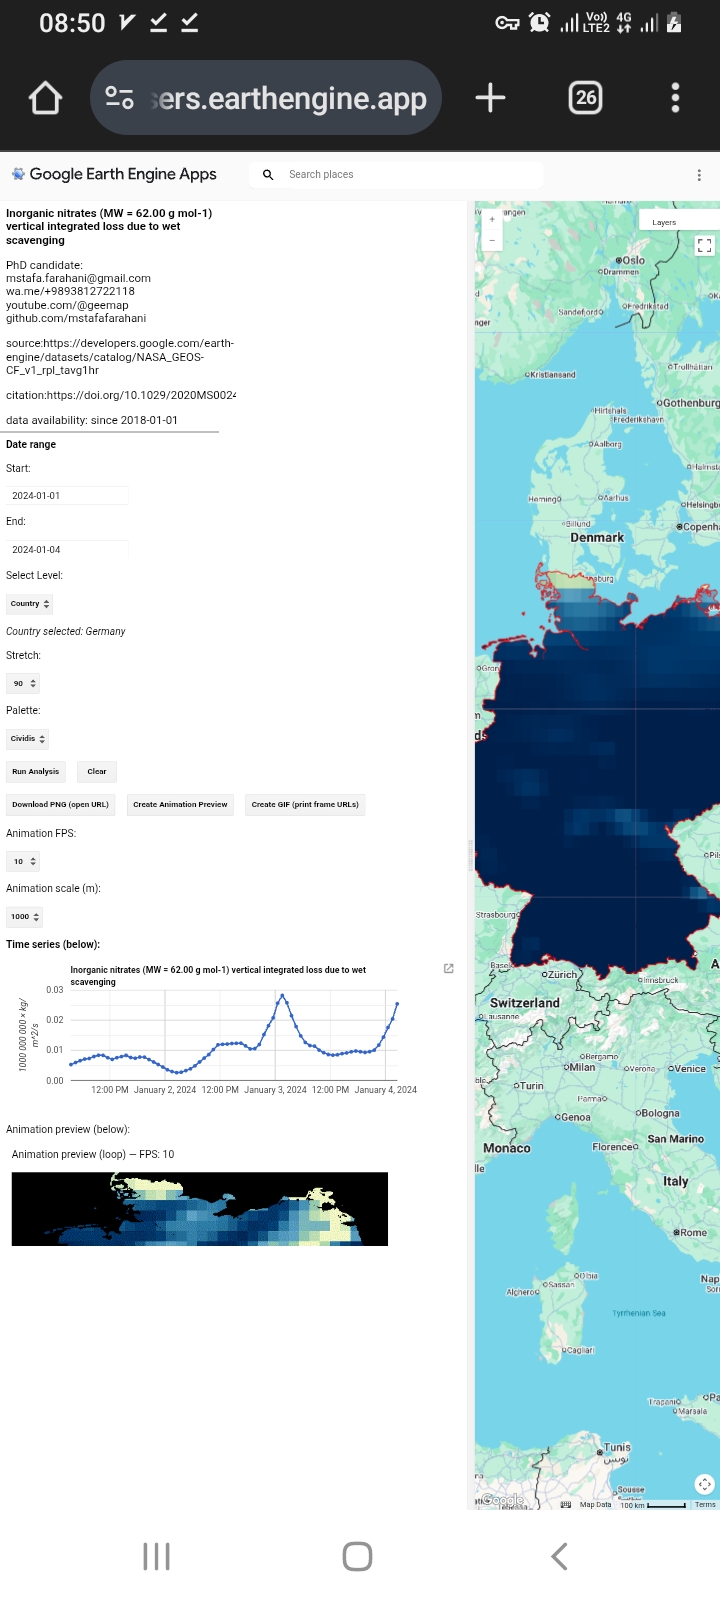Click the Gothenburg label on map
Image resolution: width=720 pixels, height=1600 pixels.
tap(692, 403)
